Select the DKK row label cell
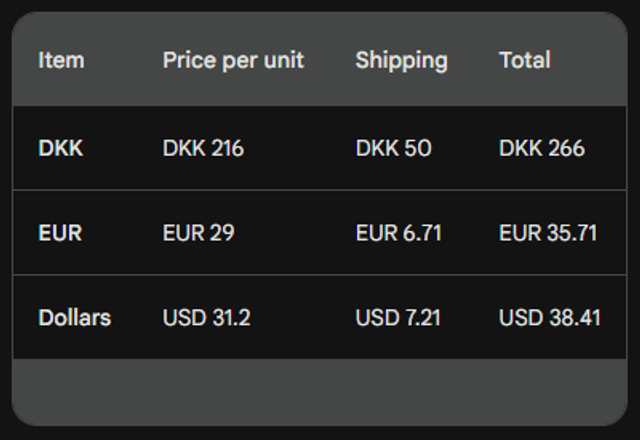 61,149
